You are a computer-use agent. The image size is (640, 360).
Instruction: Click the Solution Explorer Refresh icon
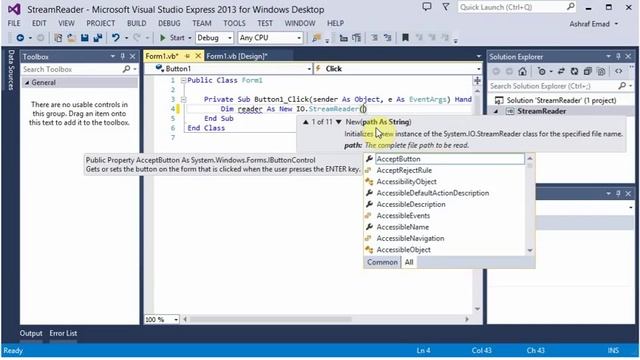coord(574,72)
